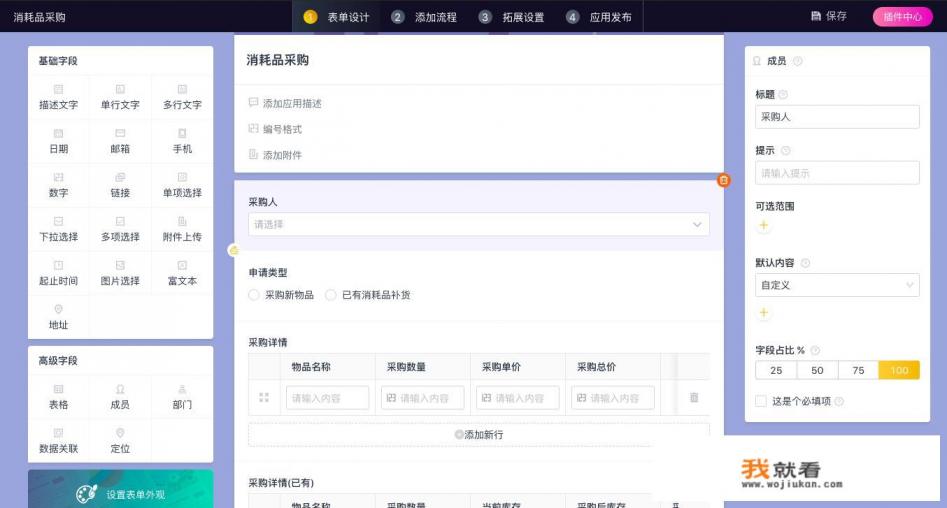This screenshot has width=947, height=508.
Task: Add the 数据关联 data link field
Action: point(58,441)
